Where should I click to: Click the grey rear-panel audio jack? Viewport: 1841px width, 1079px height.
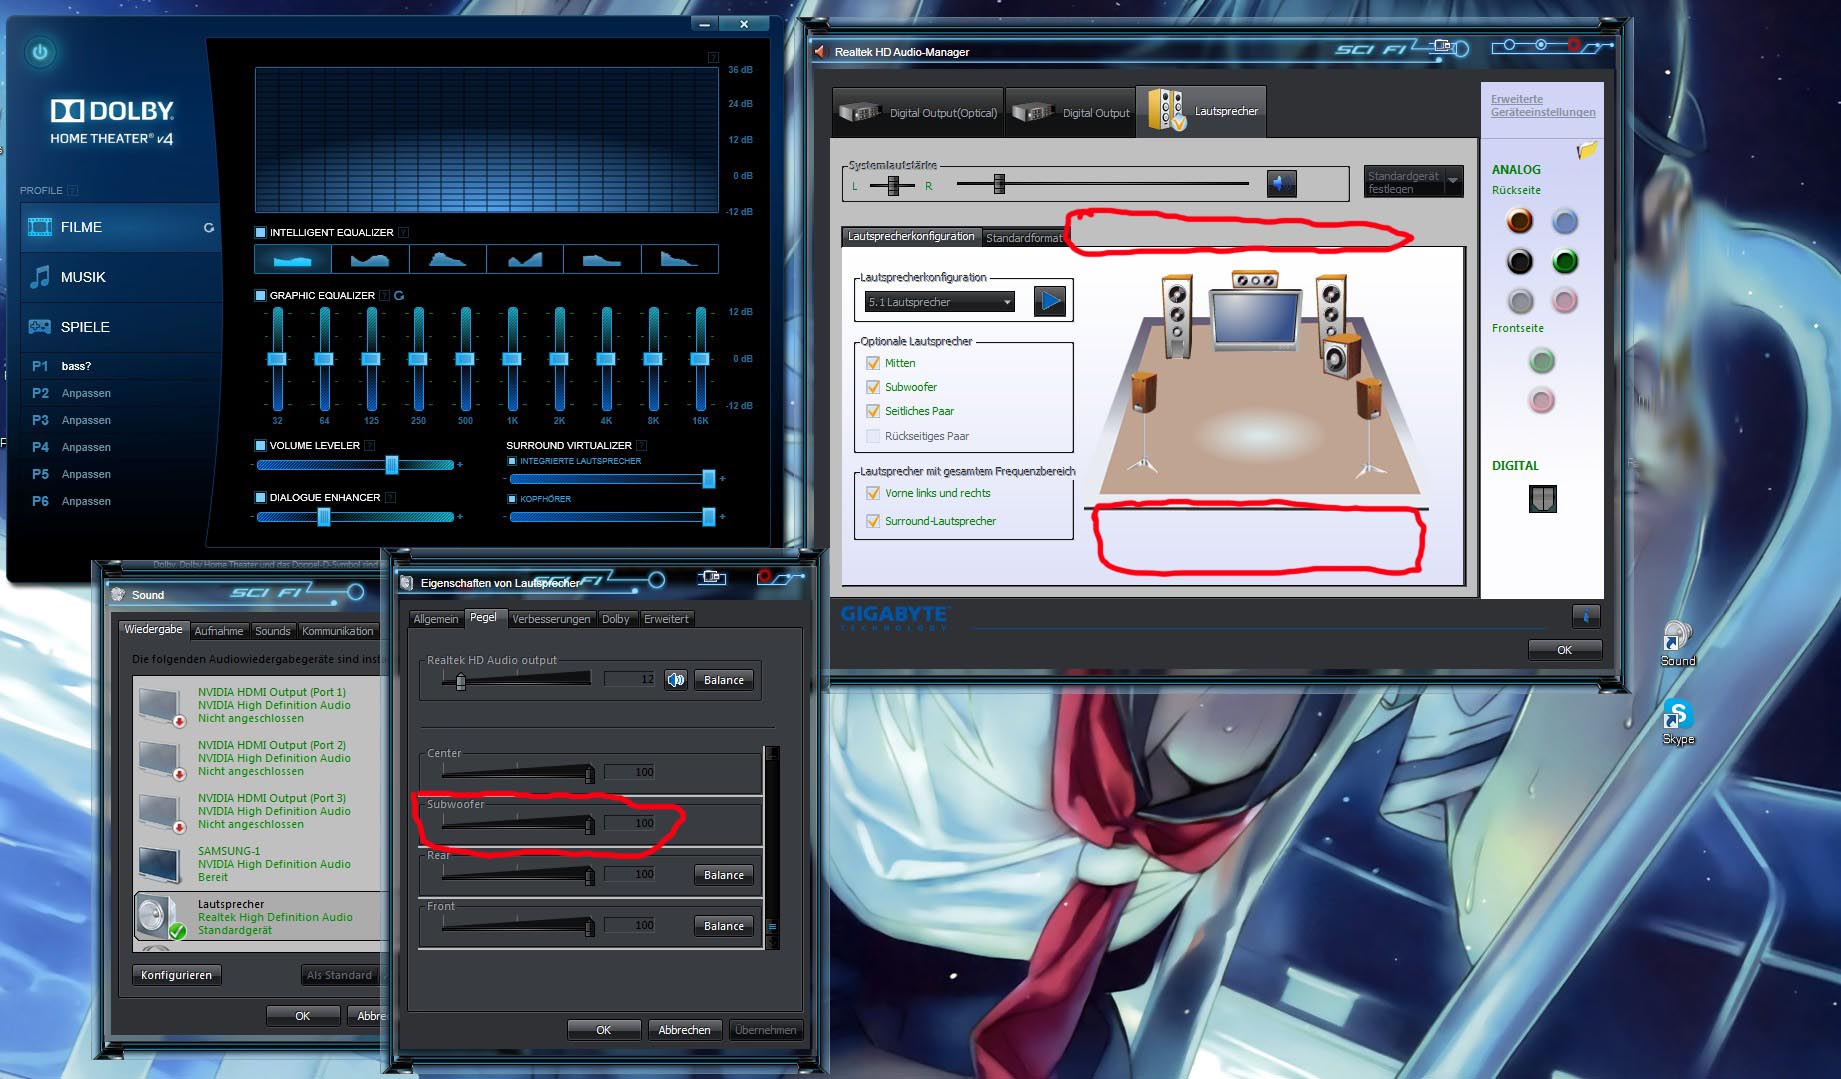[1520, 300]
